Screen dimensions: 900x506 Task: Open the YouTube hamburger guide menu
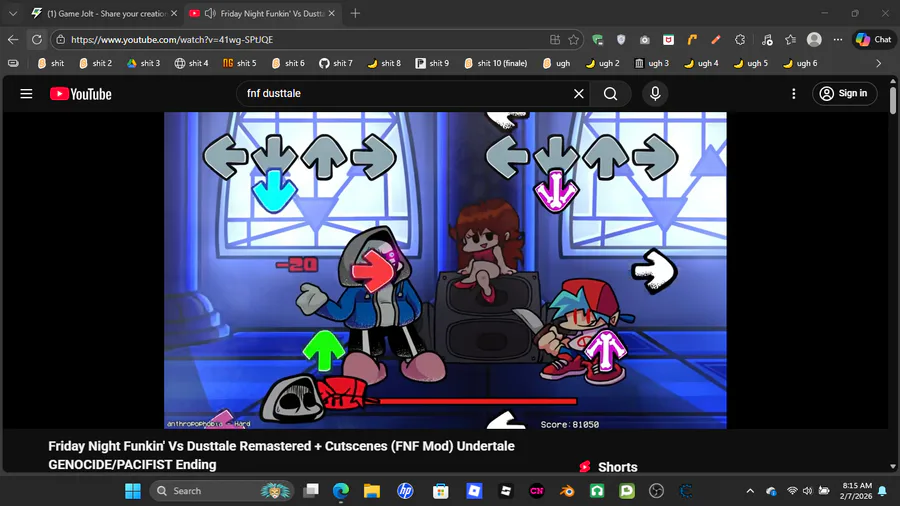click(x=26, y=94)
